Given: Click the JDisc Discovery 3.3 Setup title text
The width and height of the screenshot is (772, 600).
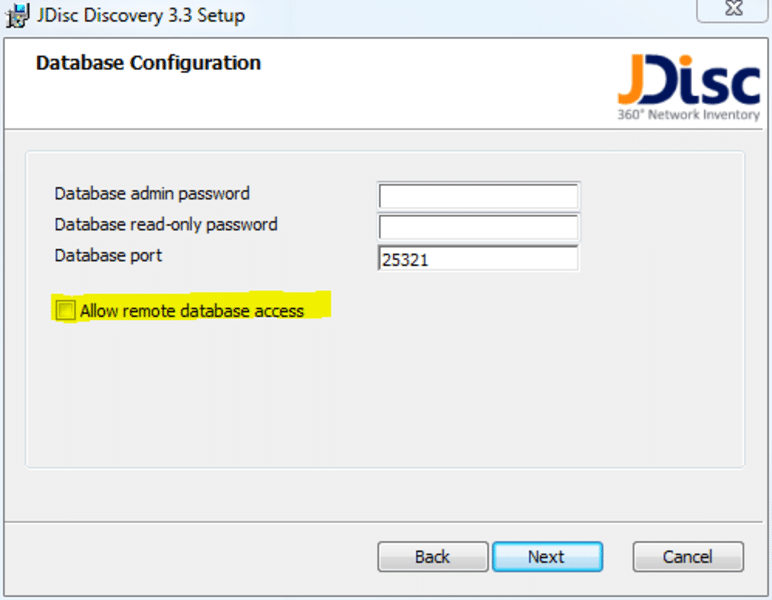Looking at the screenshot, I should click(x=140, y=16).
